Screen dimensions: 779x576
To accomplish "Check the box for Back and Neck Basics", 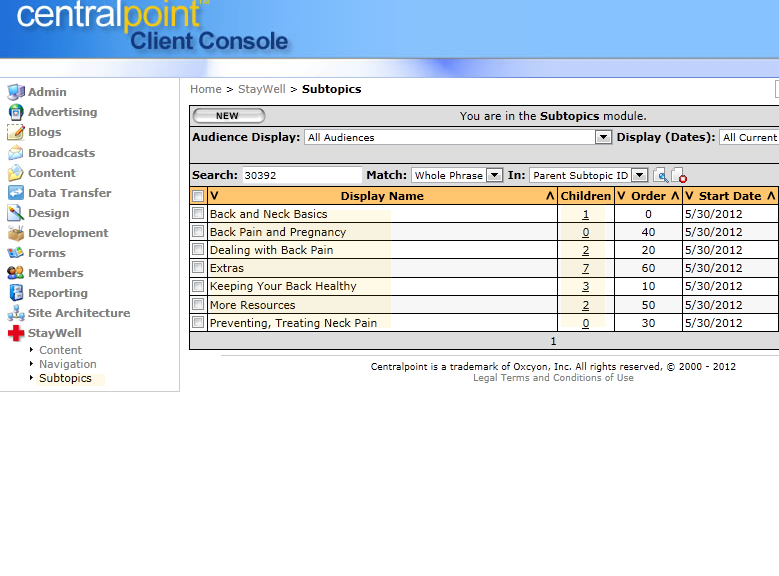I will click(x=198, y=214).
